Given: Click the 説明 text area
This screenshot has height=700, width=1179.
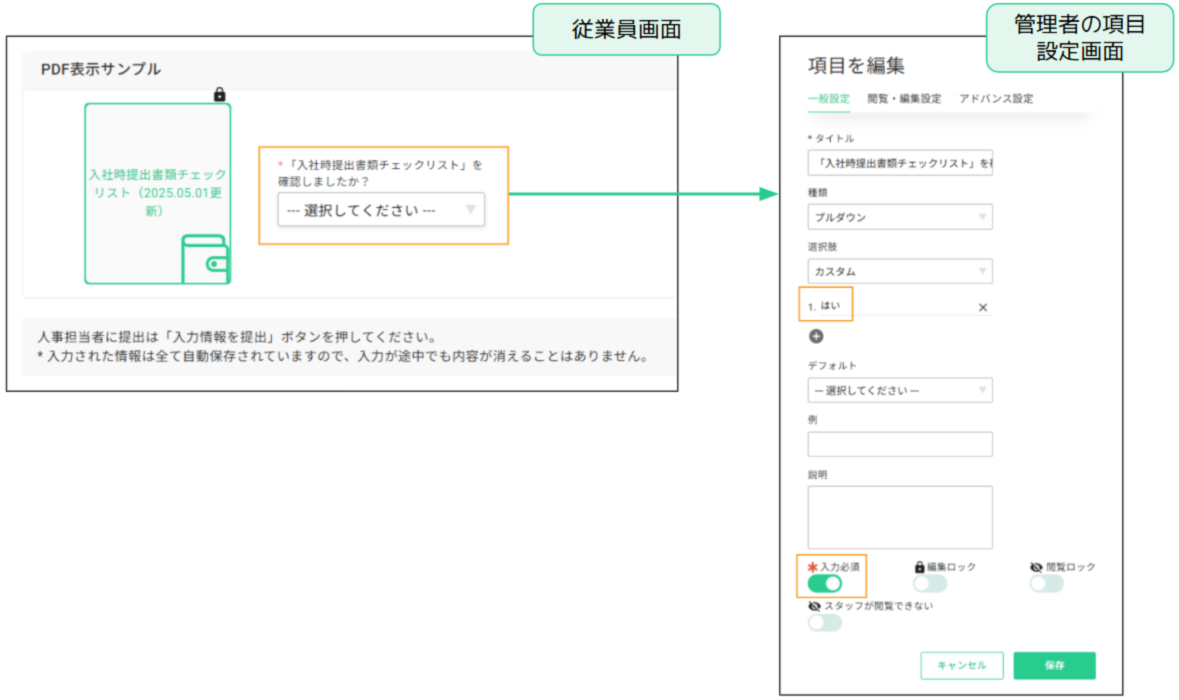Looking at the screenshot, I should [x=900, y=517].
